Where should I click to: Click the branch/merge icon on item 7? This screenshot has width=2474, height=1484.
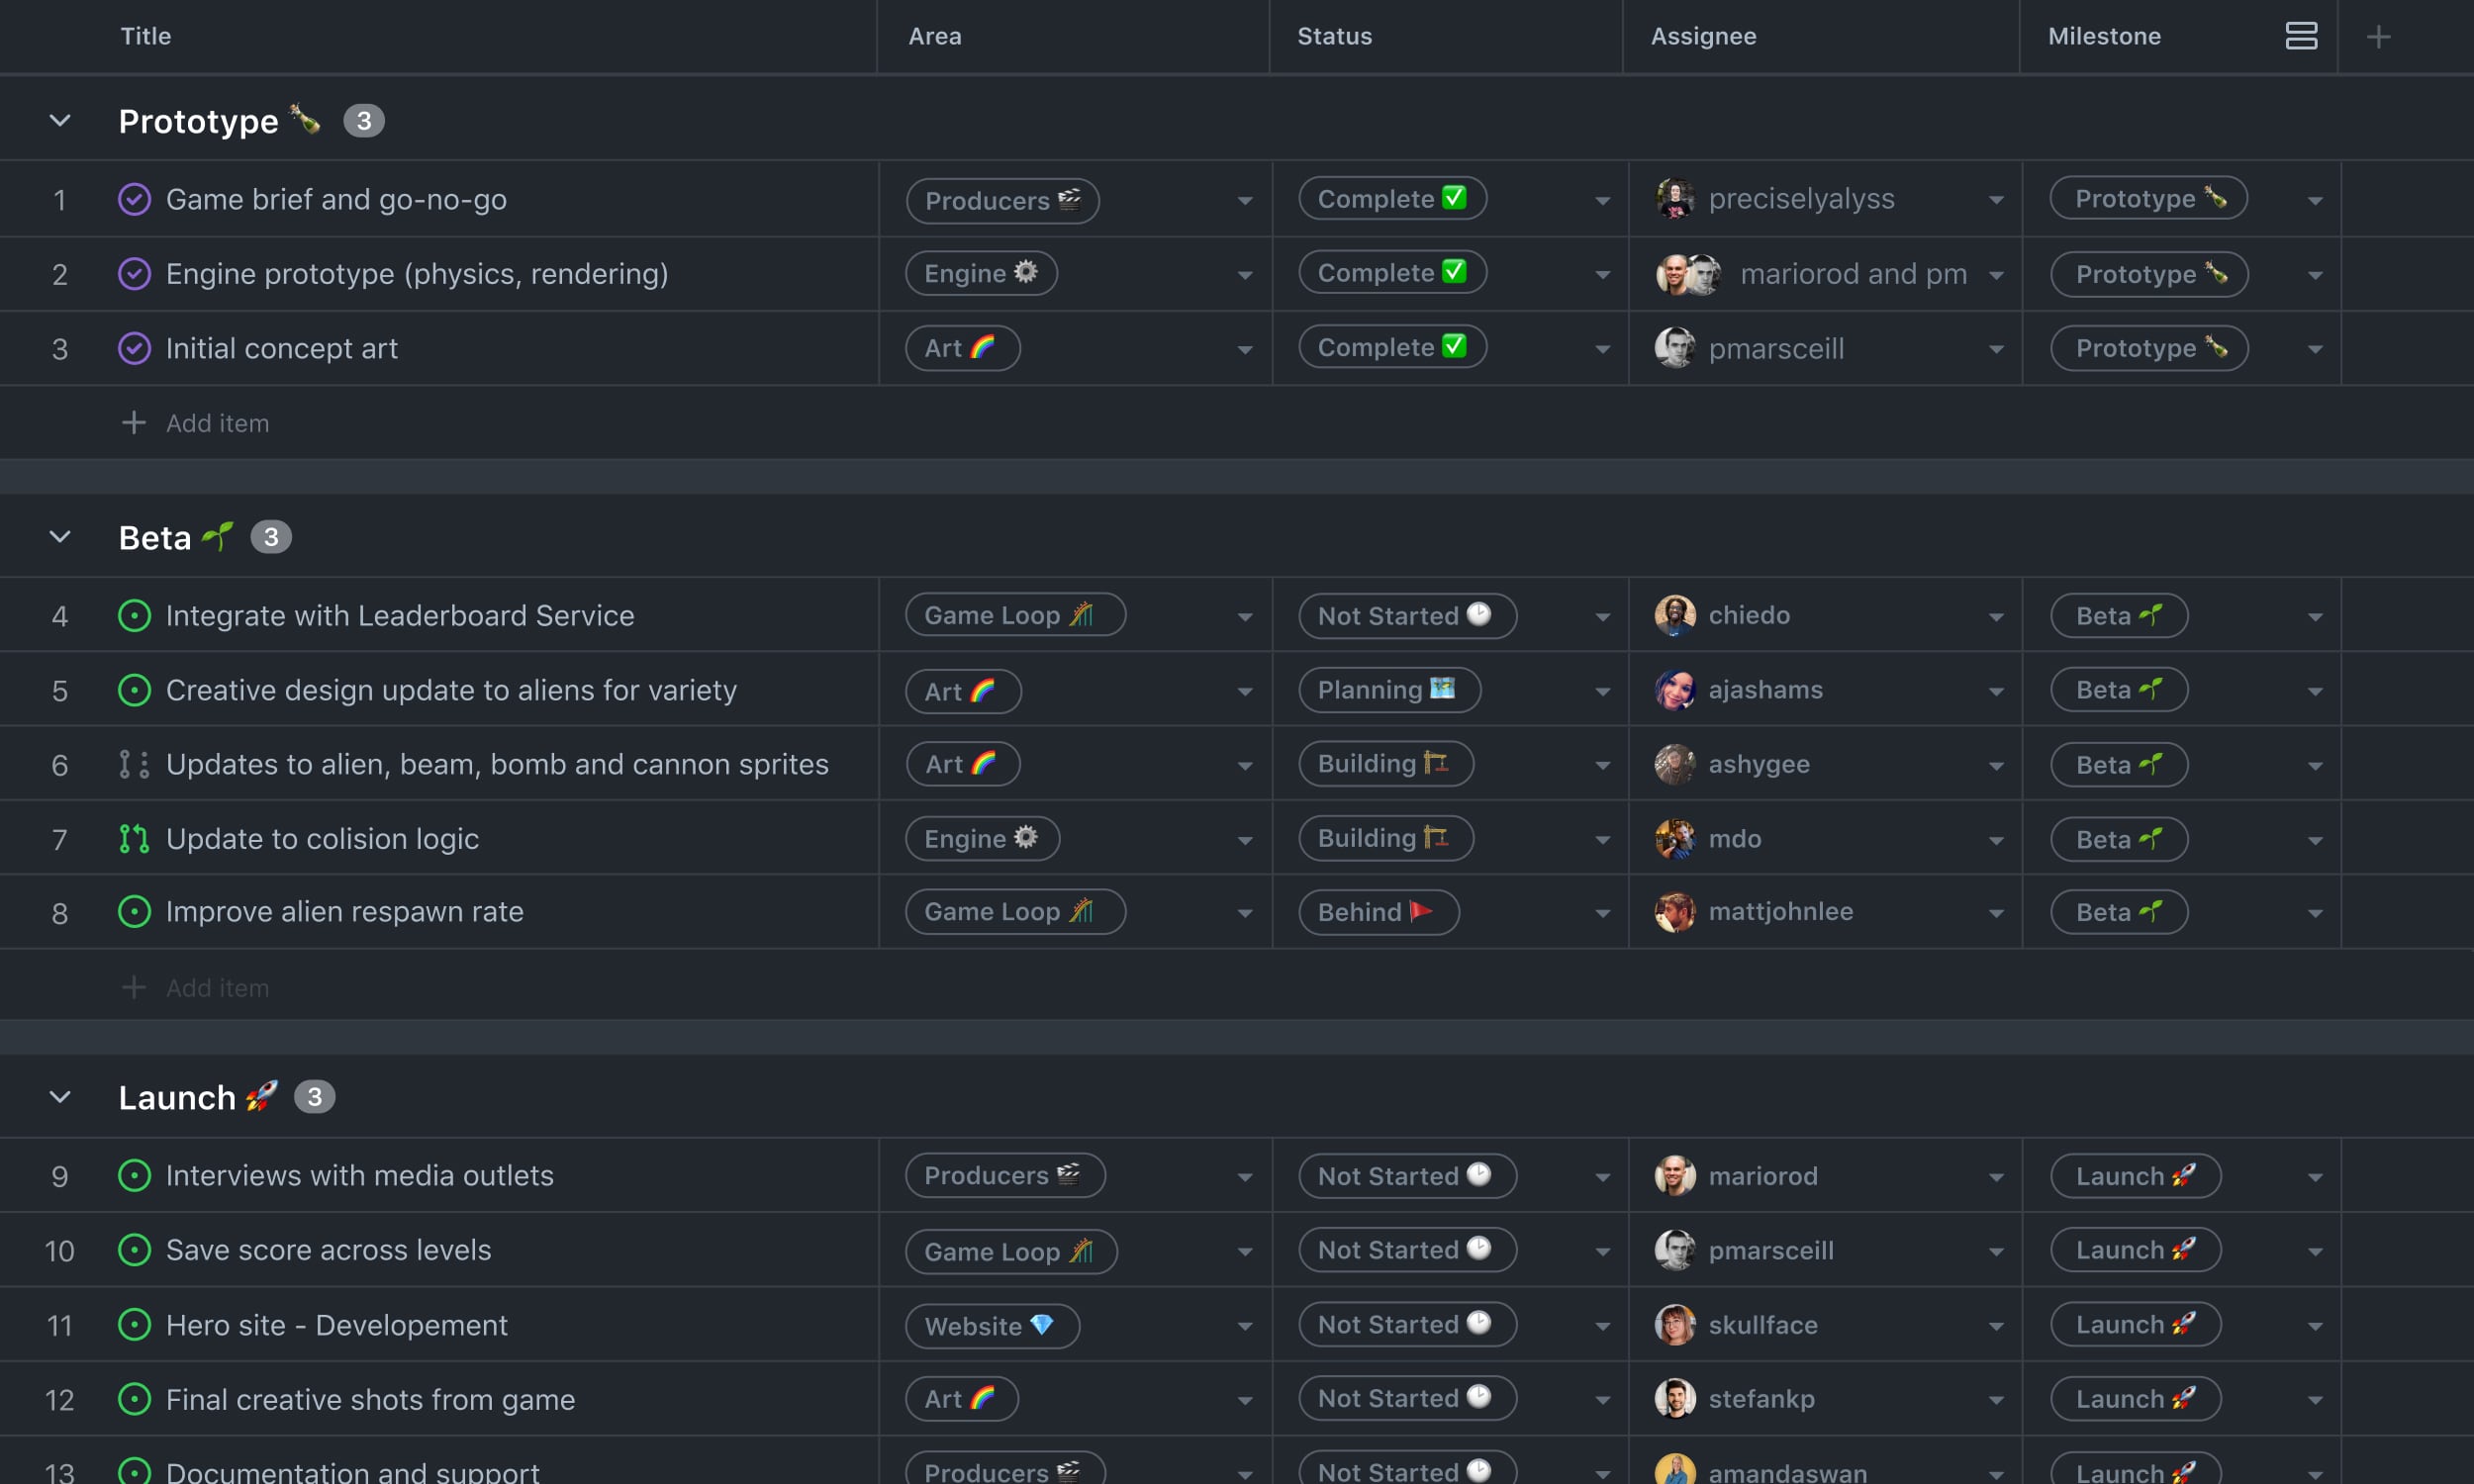click(x=133, y=837)
